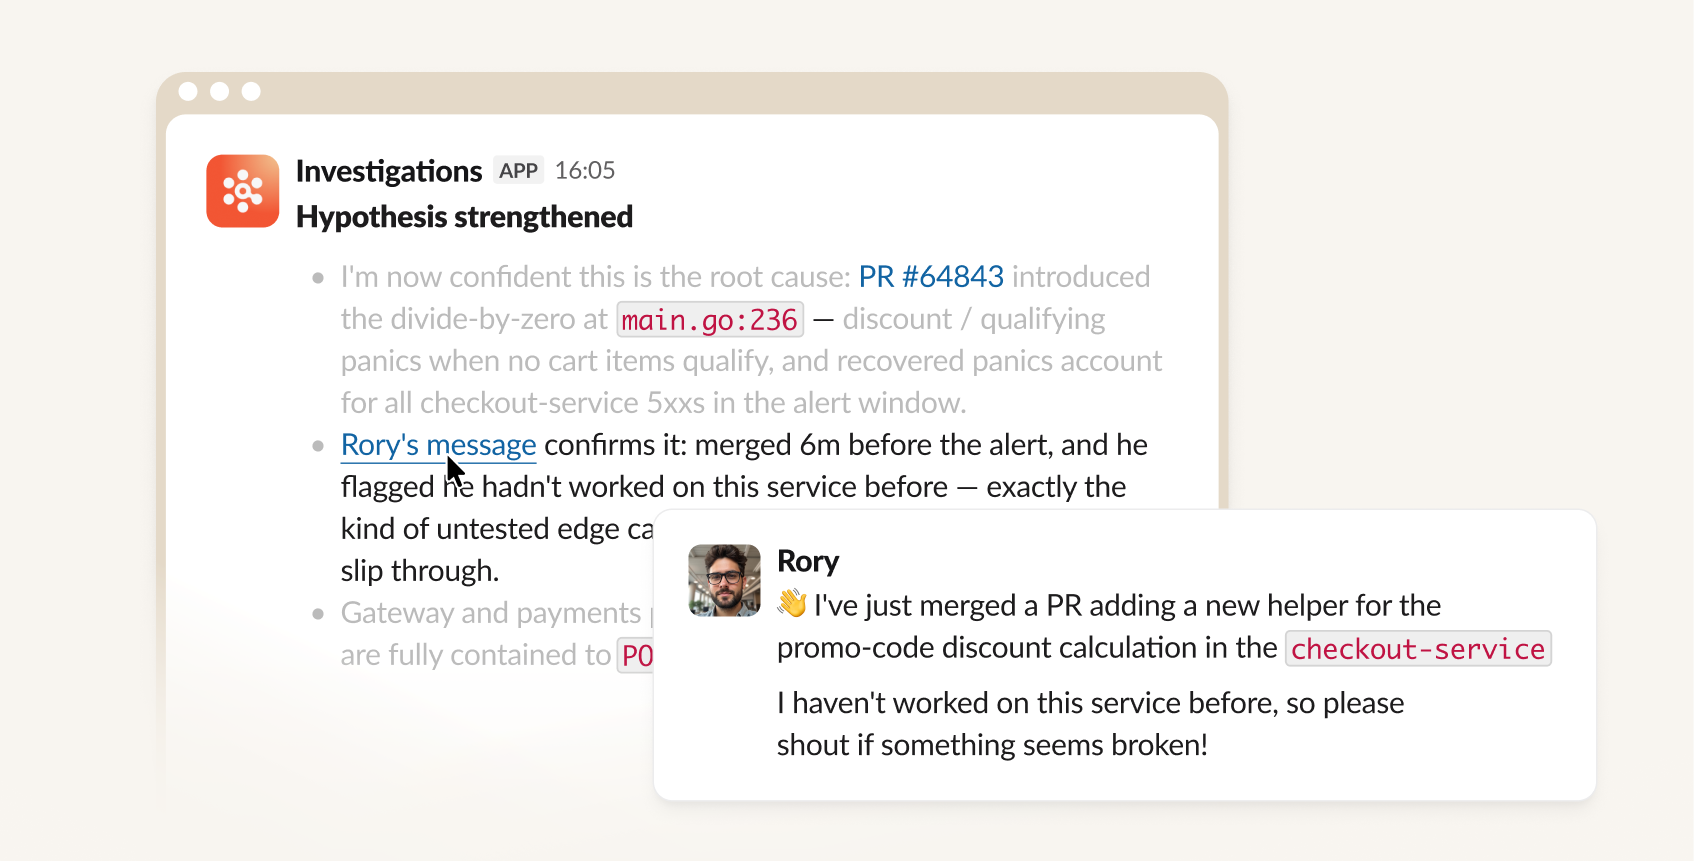Click the checkout-service code tag

(1418, 649)
